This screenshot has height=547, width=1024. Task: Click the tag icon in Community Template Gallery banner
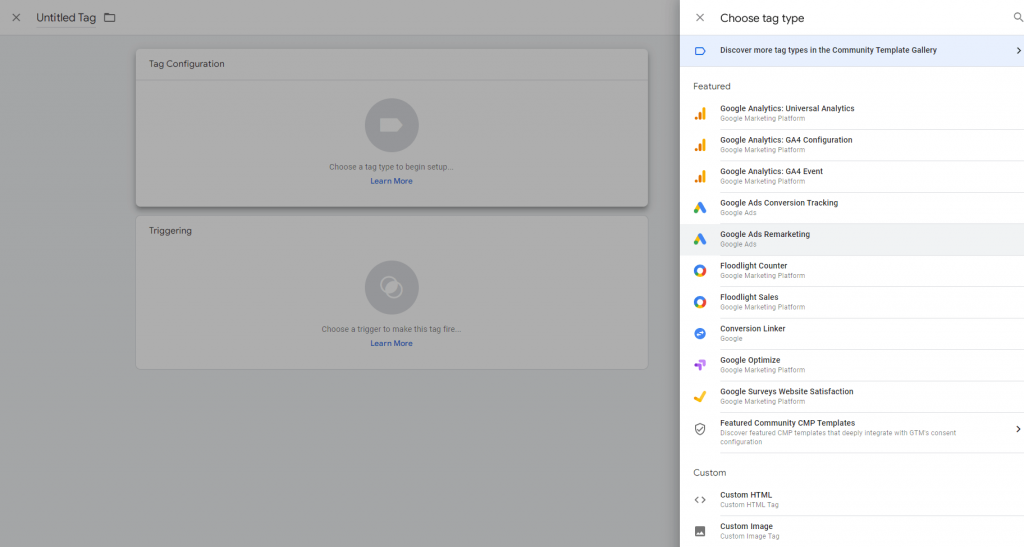point(700,51)
